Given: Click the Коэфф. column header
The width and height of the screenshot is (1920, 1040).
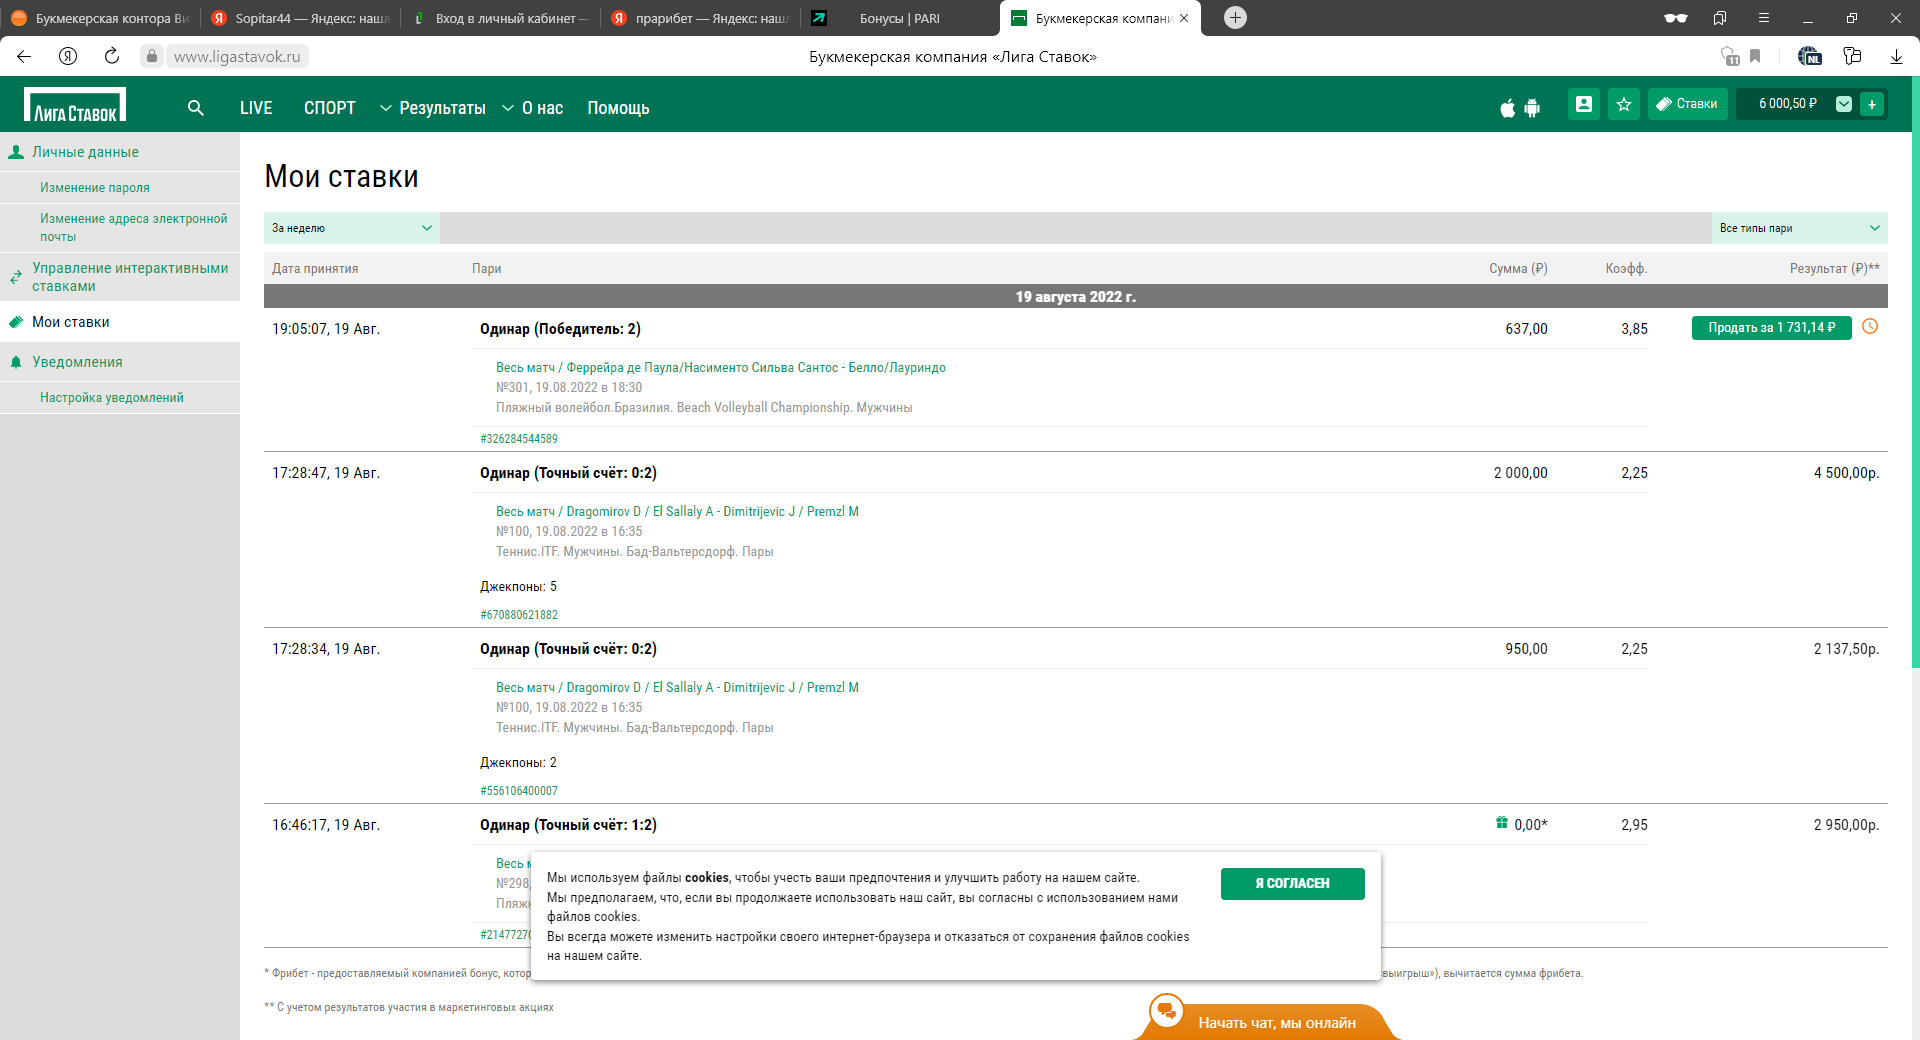Looking at the screenshot, I should coord(1627,269).
